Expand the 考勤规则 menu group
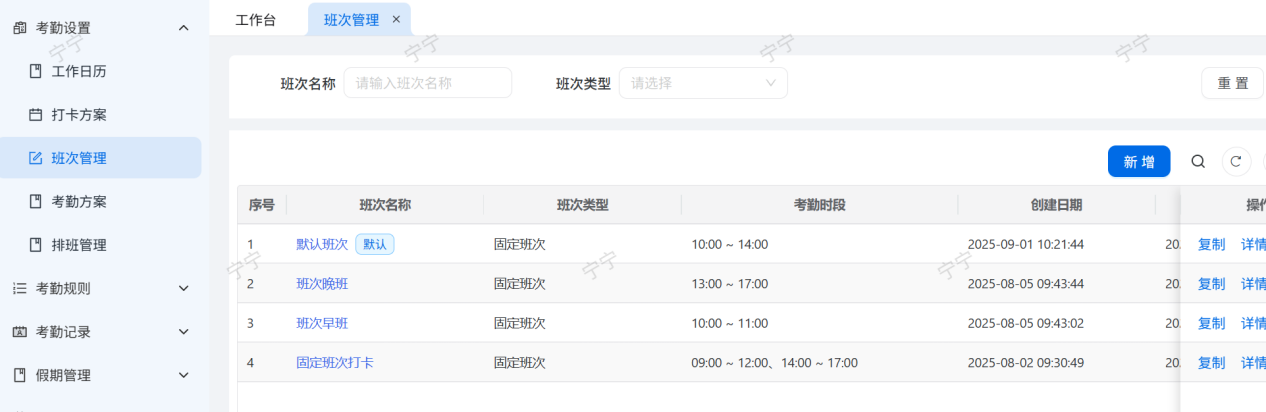Screen dimensions: 1266x412 tap(183, 288)
